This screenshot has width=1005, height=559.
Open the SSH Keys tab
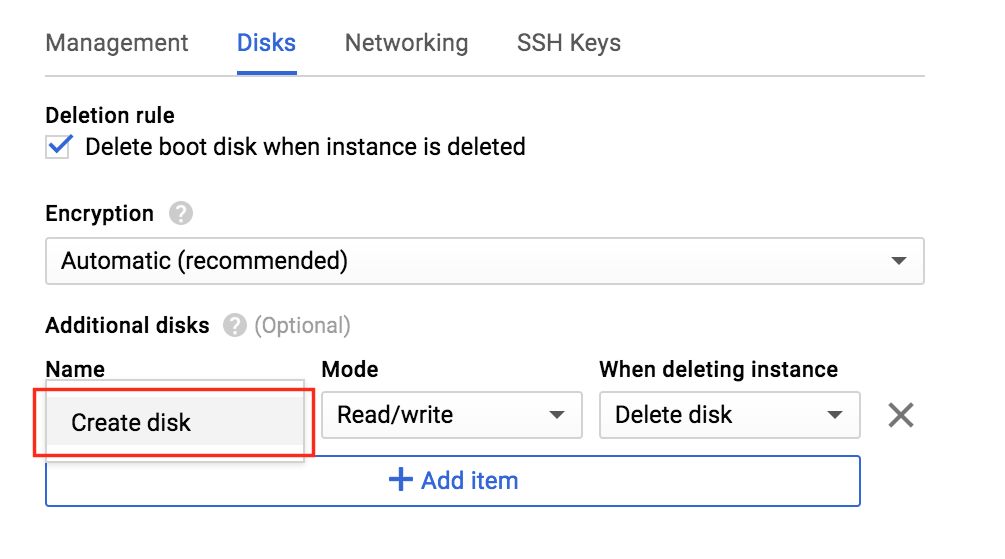pos(569,43)
